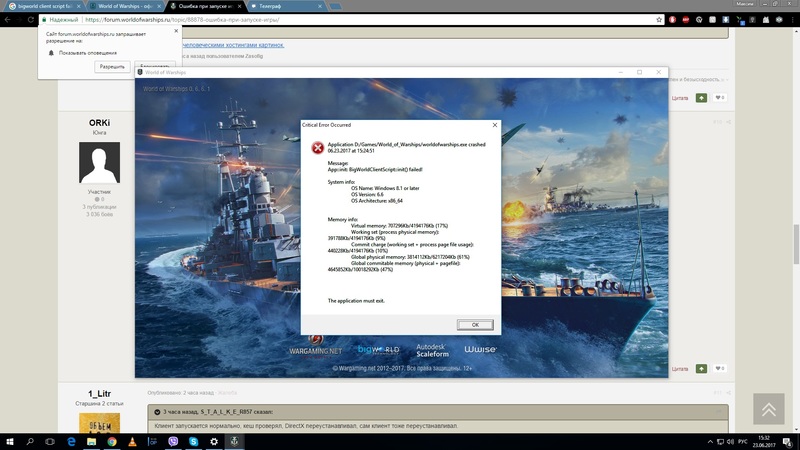Viewport: 800px width, 450px height.
Task: Open Task View on the taskbar
Action: (50, 442)
